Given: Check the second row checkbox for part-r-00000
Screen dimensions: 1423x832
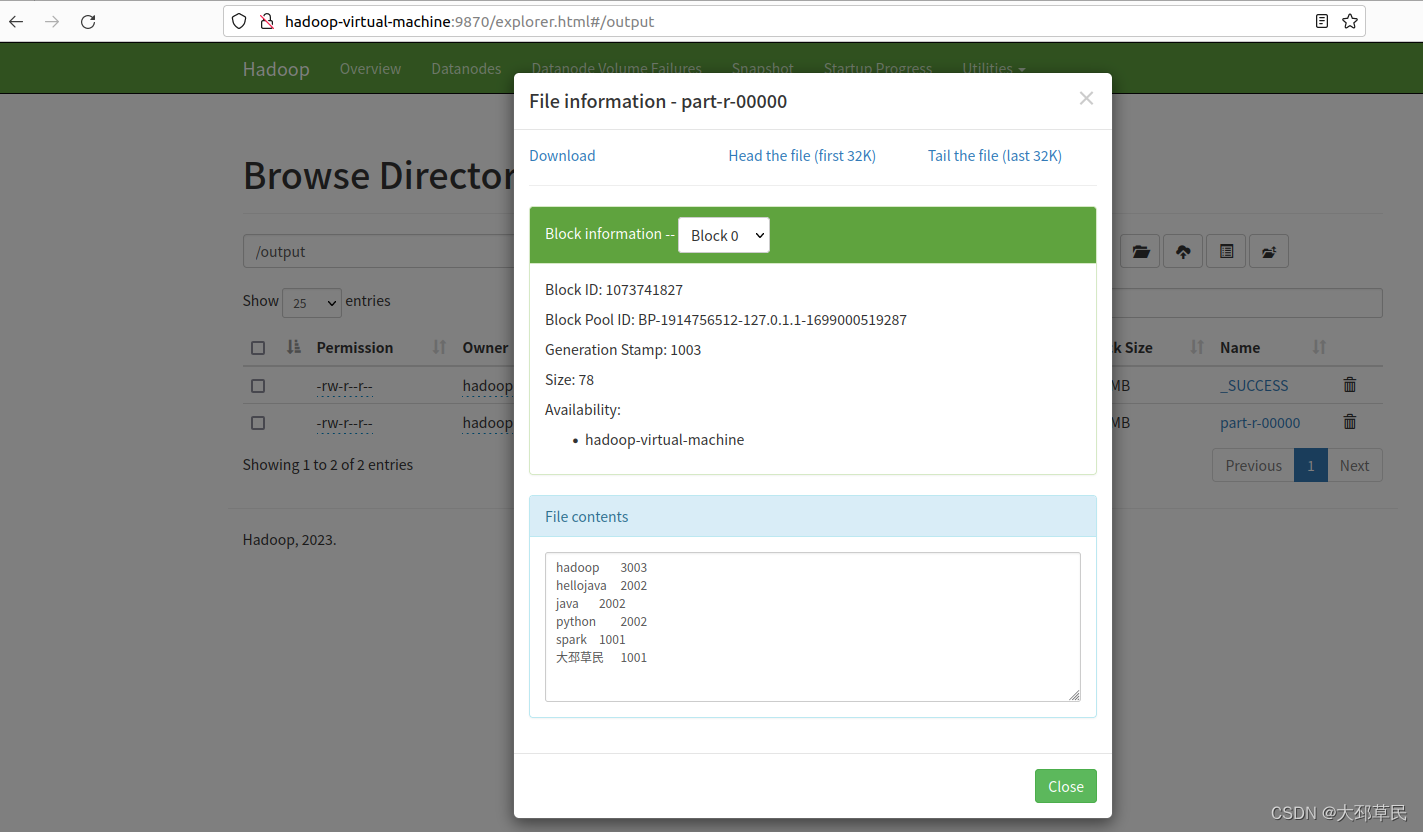Looking at the screenshot, I should (258, 423).
